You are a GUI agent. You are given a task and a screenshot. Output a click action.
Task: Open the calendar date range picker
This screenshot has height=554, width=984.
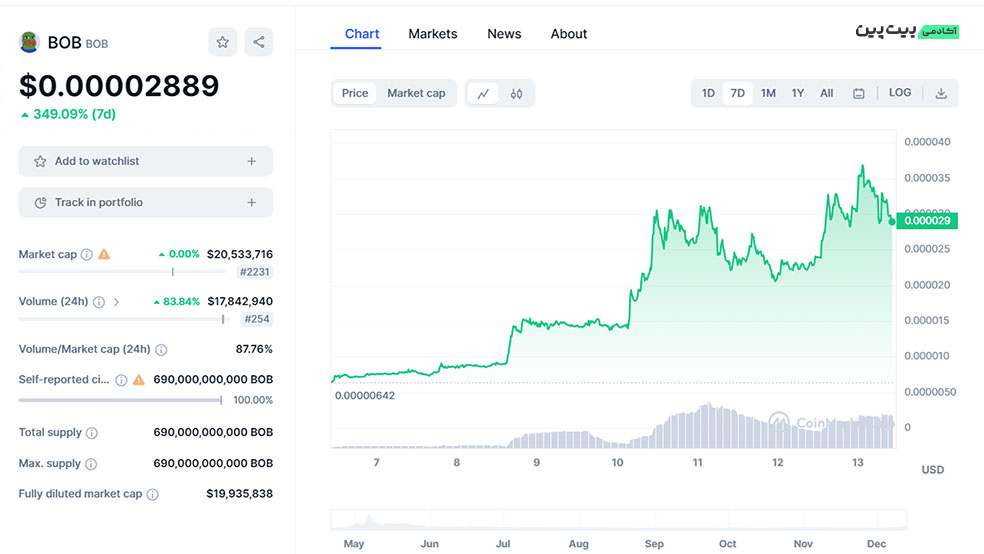858,93
